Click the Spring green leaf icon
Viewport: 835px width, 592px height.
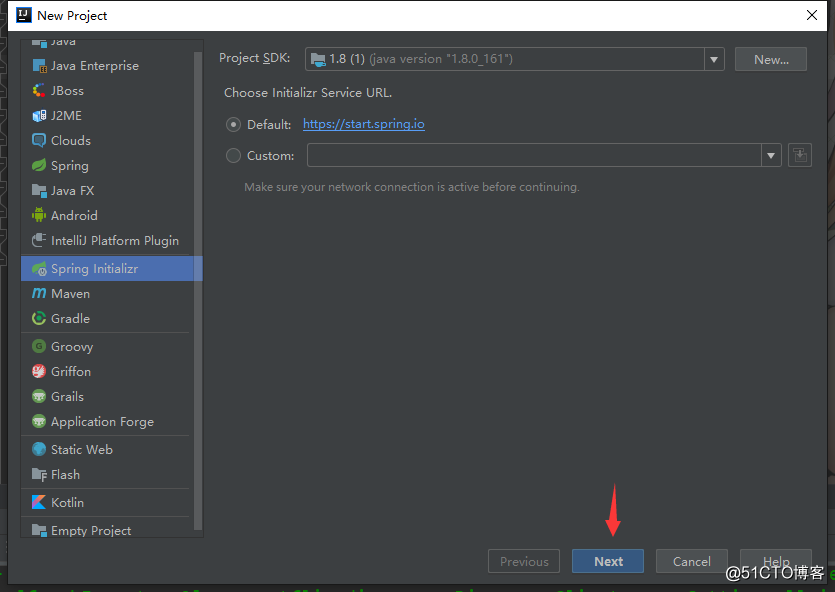pos(39,166)
